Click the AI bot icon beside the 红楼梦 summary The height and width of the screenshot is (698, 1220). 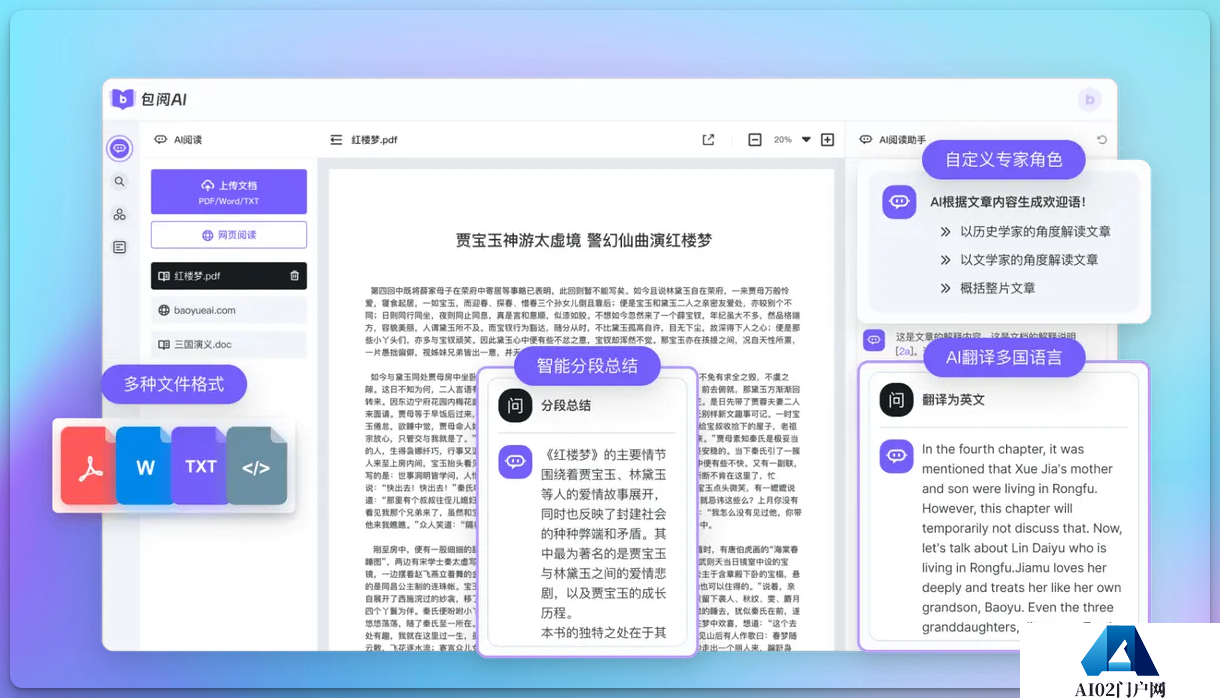(515, 461)
